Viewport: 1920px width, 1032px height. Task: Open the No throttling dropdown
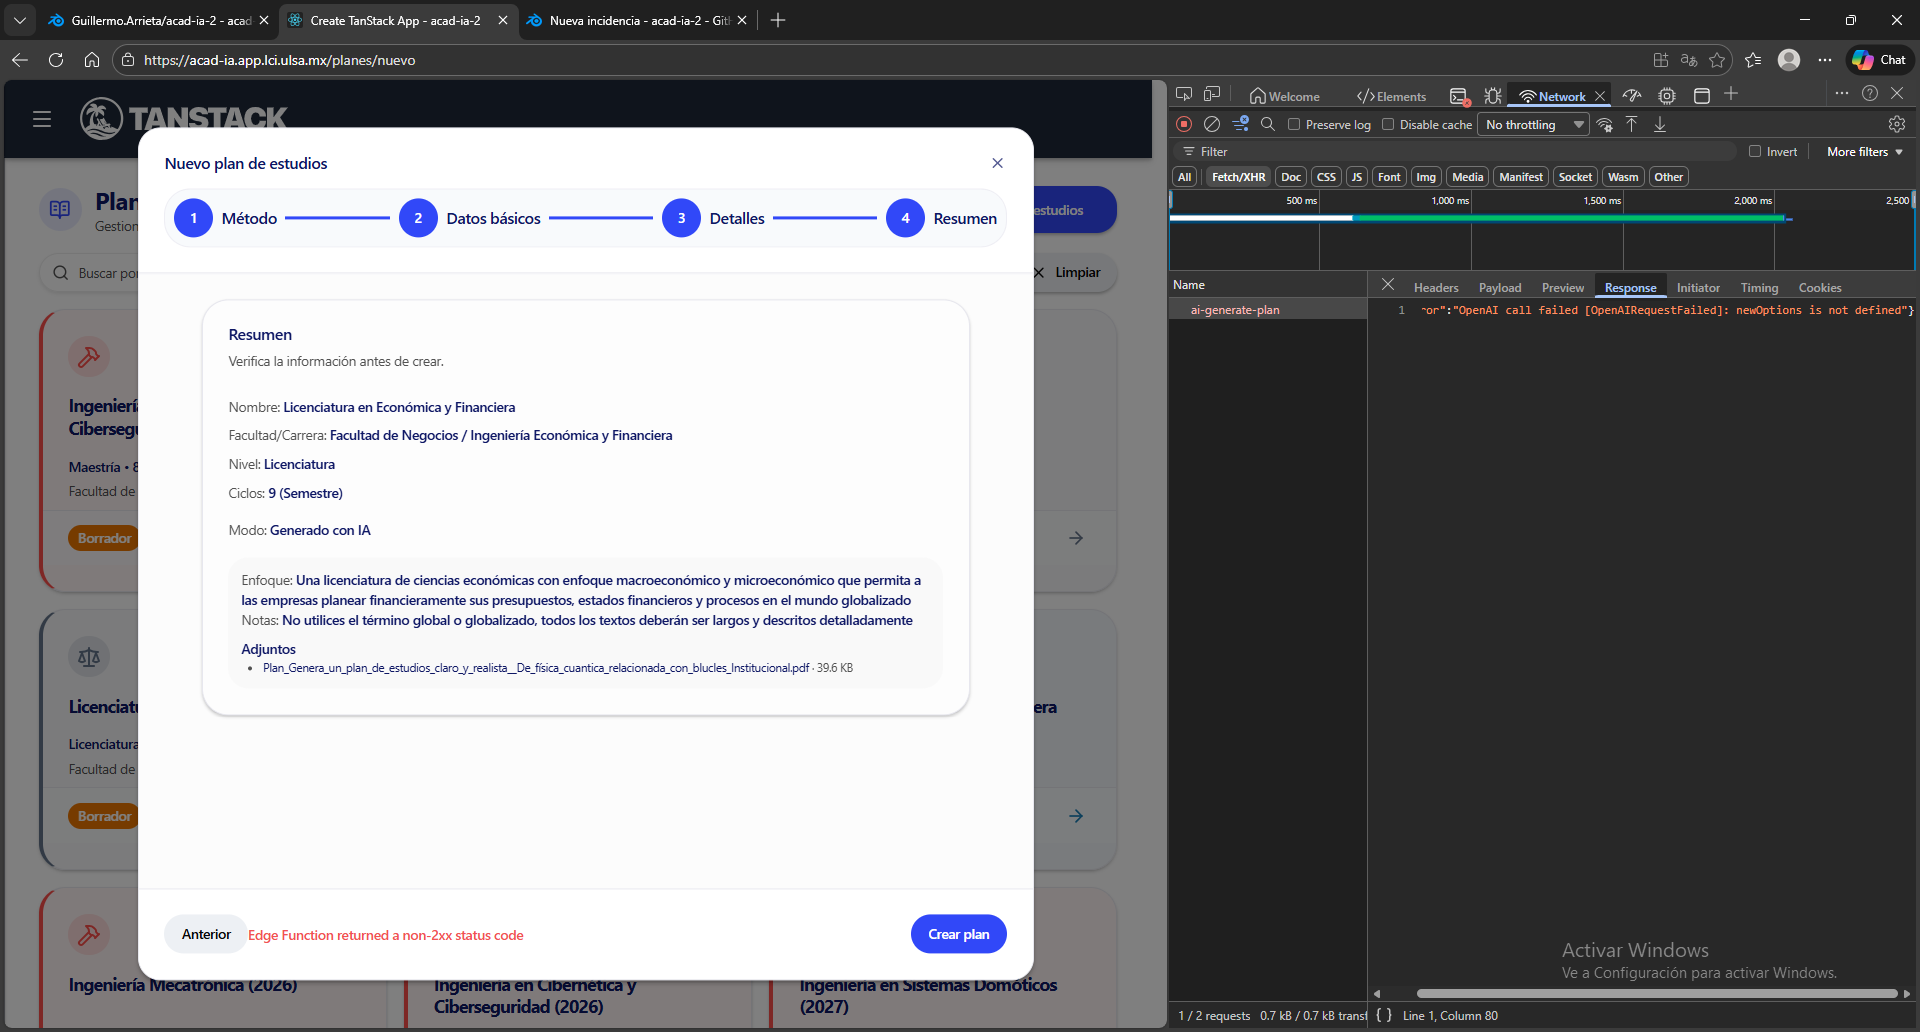coord(1535,124)
